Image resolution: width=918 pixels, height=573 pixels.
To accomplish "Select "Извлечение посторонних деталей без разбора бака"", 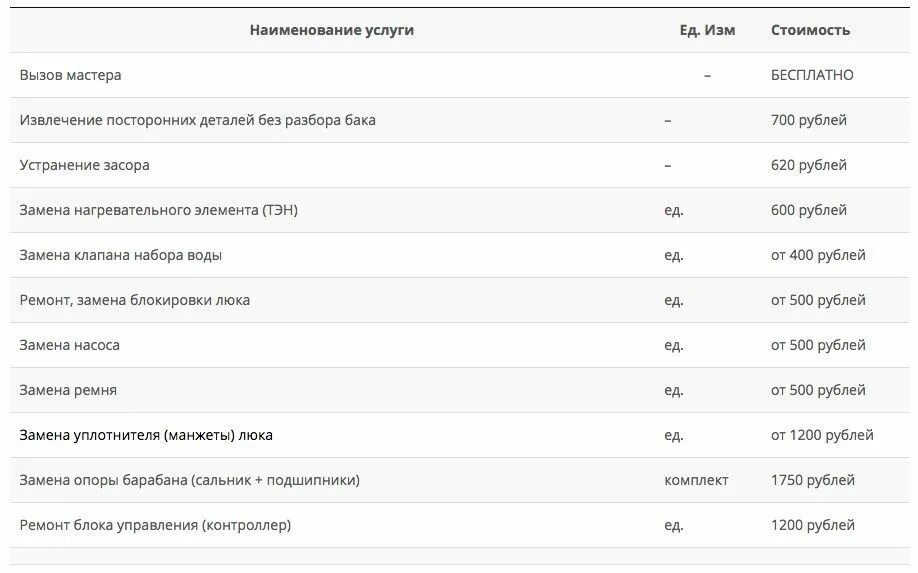I will 197,120.
